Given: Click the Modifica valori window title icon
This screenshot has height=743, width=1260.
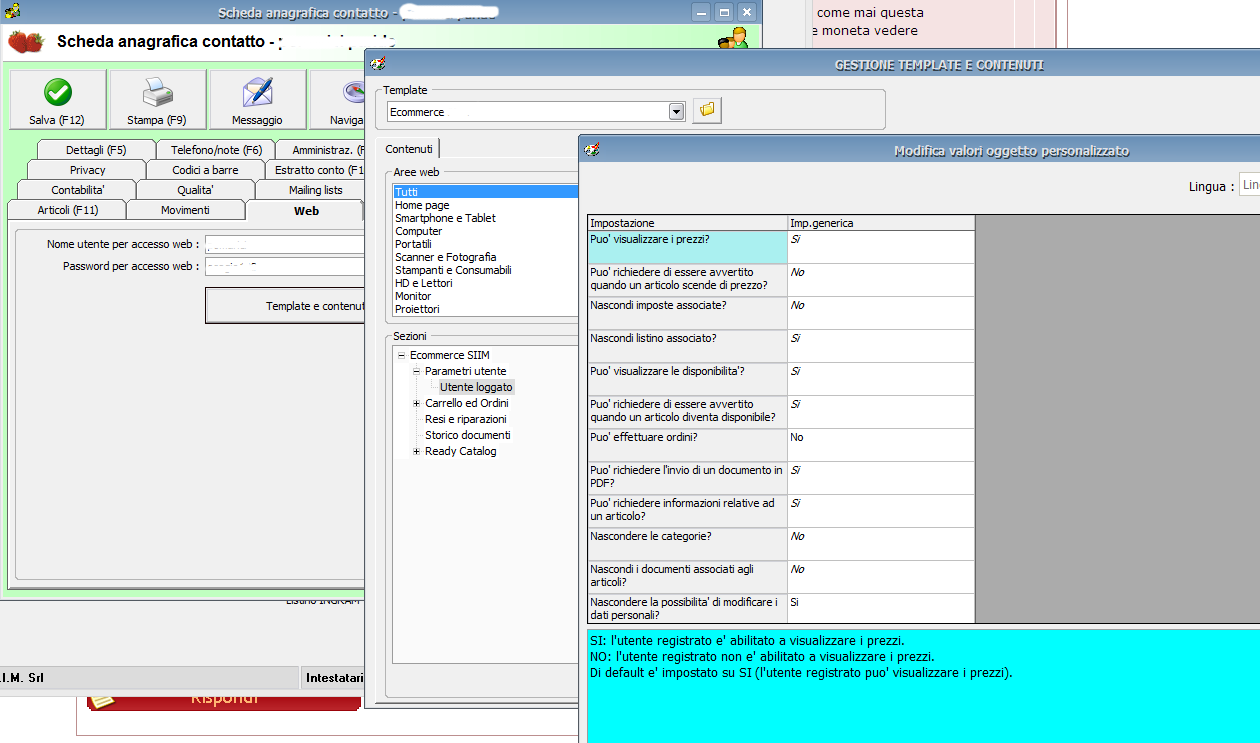Looking at the screenshot, I should coord(592,150).
